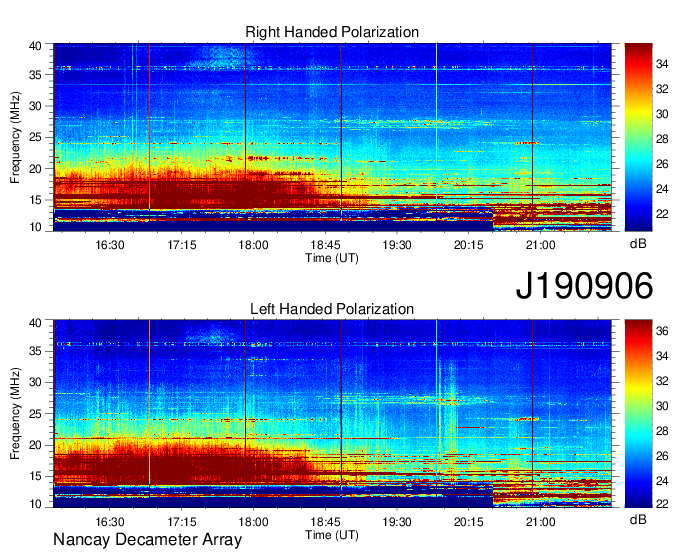Screen dimensions: 680x552
Task: Click the 30 value on Left Handed colorbar
Action: (x=662, y=406)
